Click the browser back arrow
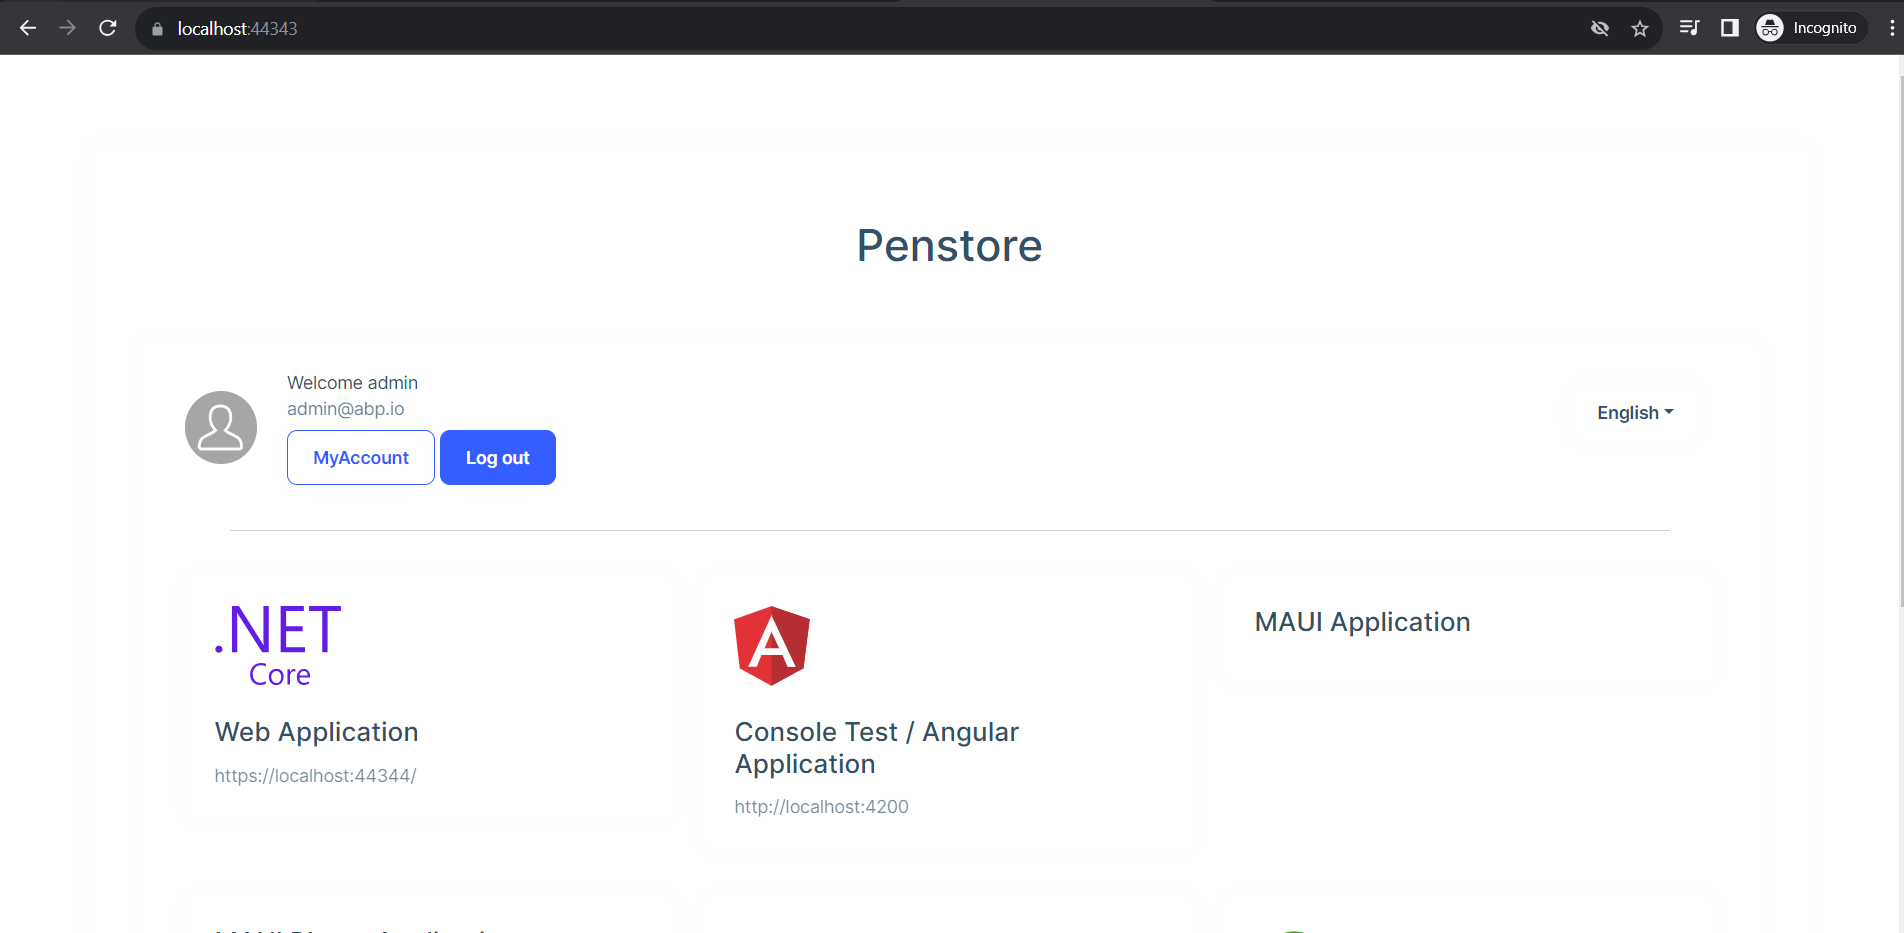 [28, 28]
